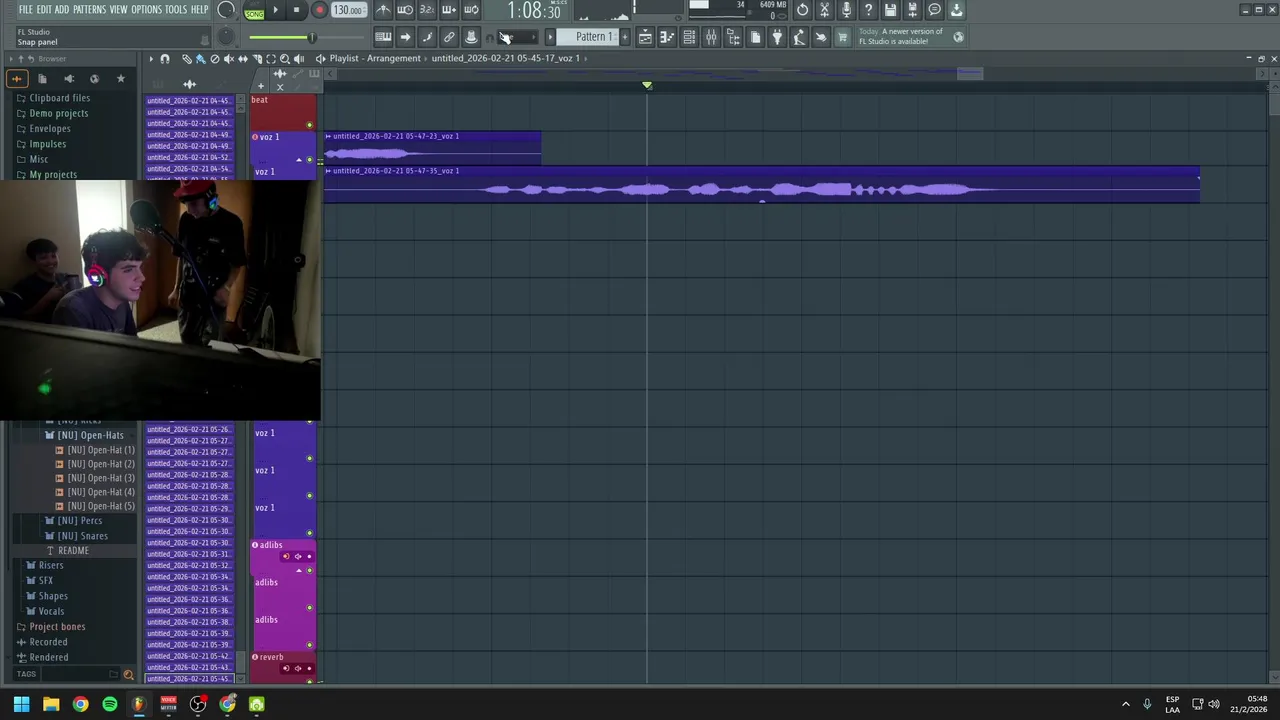Select the Playlist draw (pencil) tool

coord(187,59)
